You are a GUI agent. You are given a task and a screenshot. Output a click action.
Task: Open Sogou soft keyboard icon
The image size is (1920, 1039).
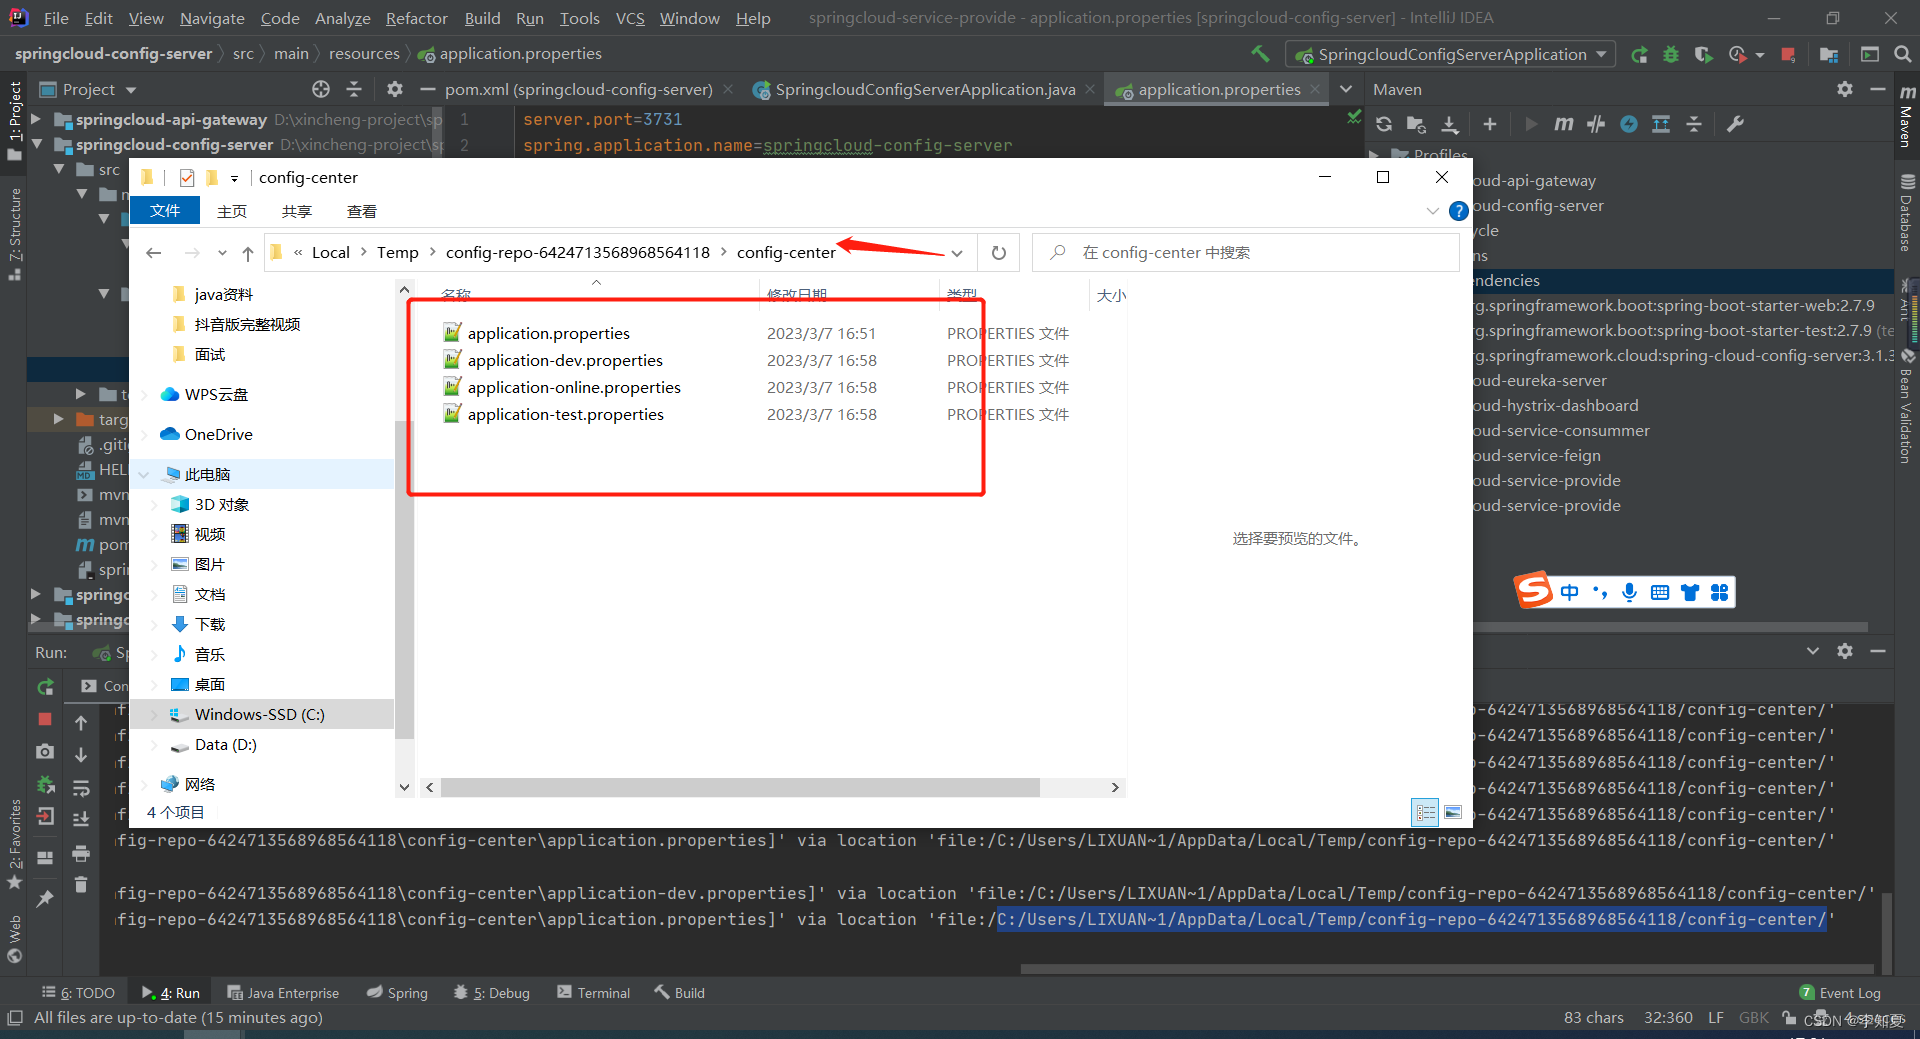(1660, 592)
